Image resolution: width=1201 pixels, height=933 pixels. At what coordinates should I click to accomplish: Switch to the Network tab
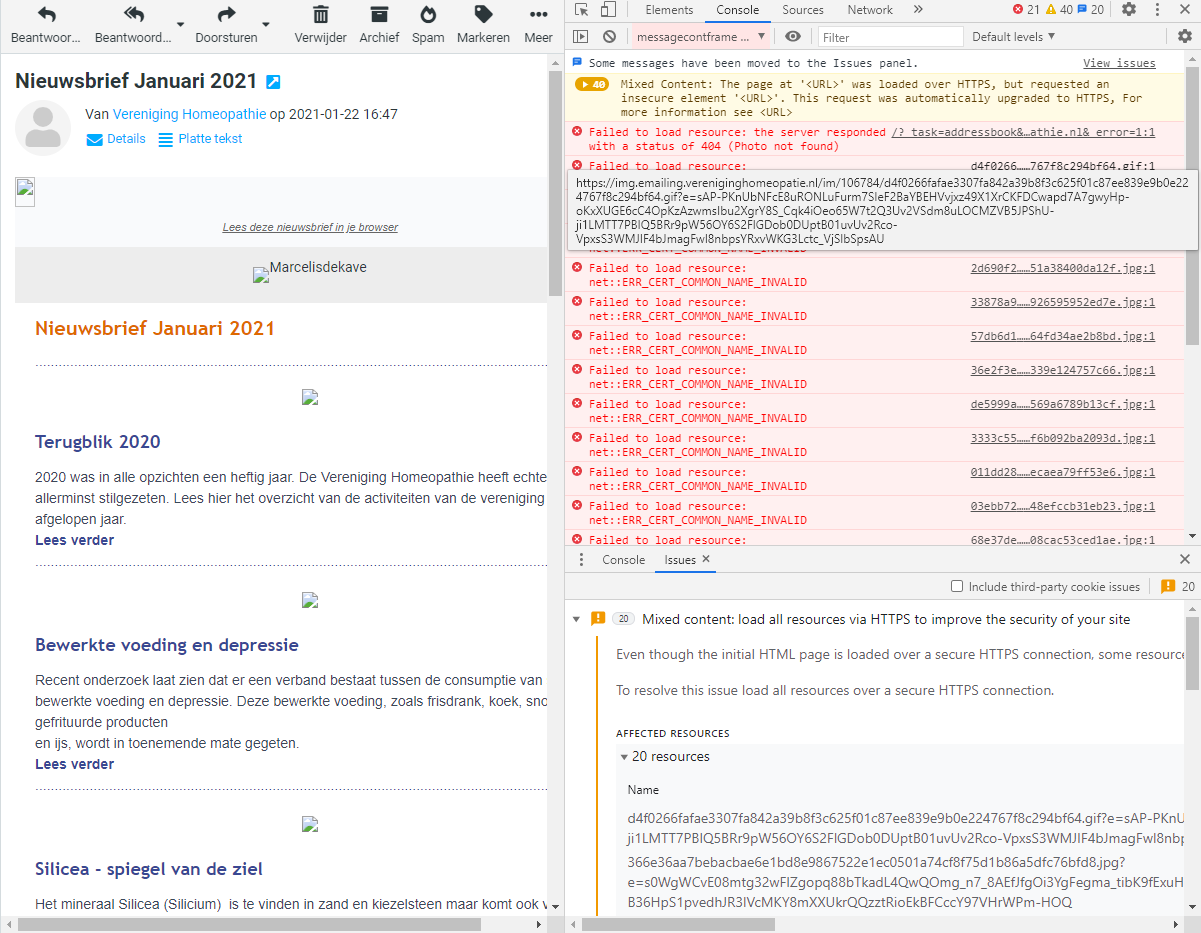[869, 9]
